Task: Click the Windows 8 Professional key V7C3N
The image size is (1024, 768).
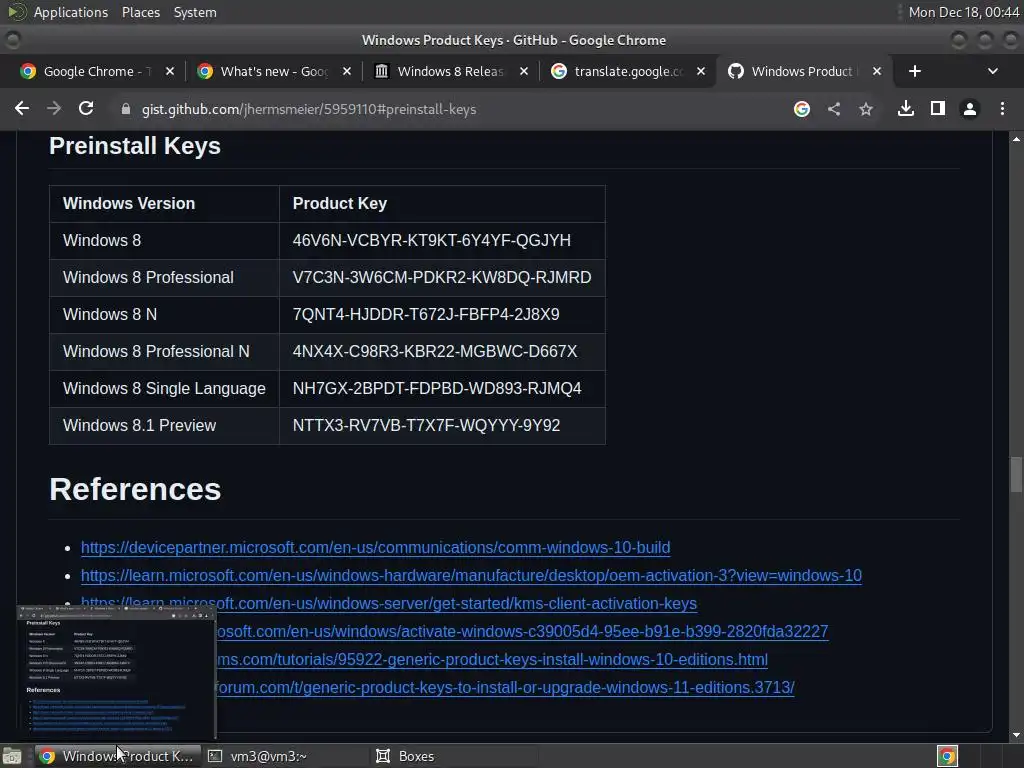Action: coord(442,278)
